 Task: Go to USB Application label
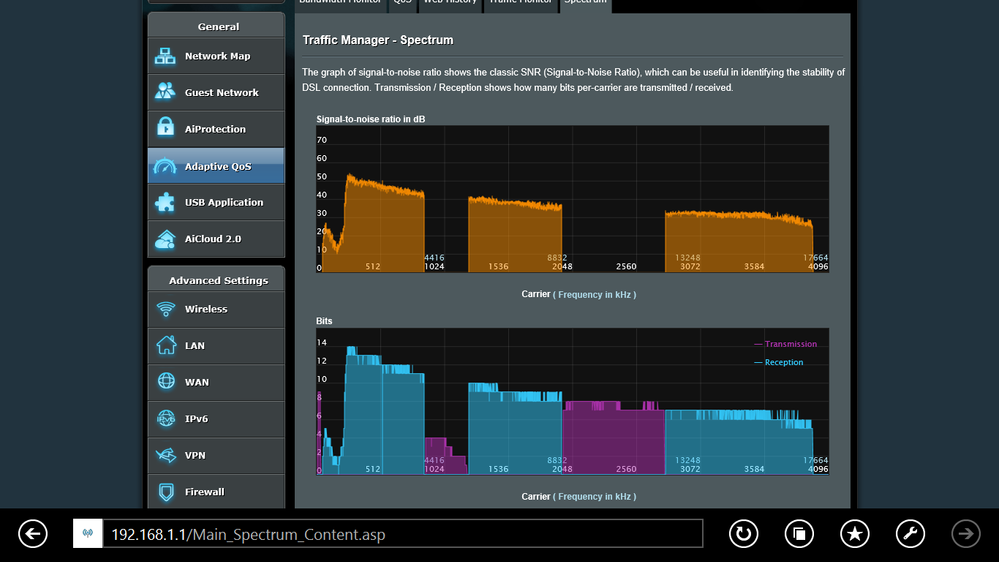tap(224, 203)
